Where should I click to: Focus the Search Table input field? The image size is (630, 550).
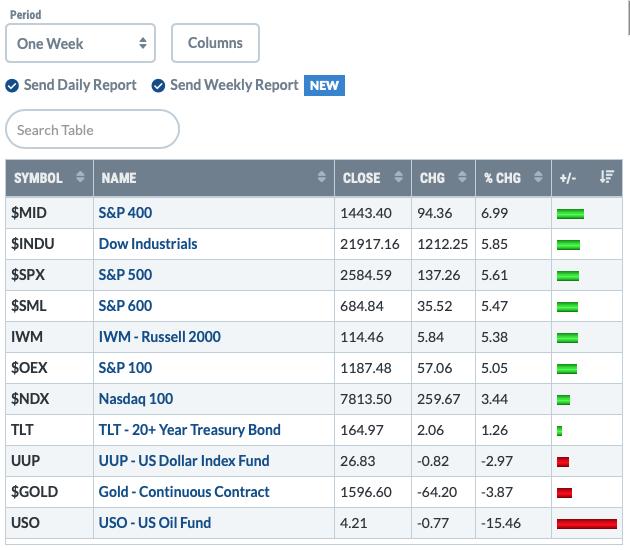92,129
